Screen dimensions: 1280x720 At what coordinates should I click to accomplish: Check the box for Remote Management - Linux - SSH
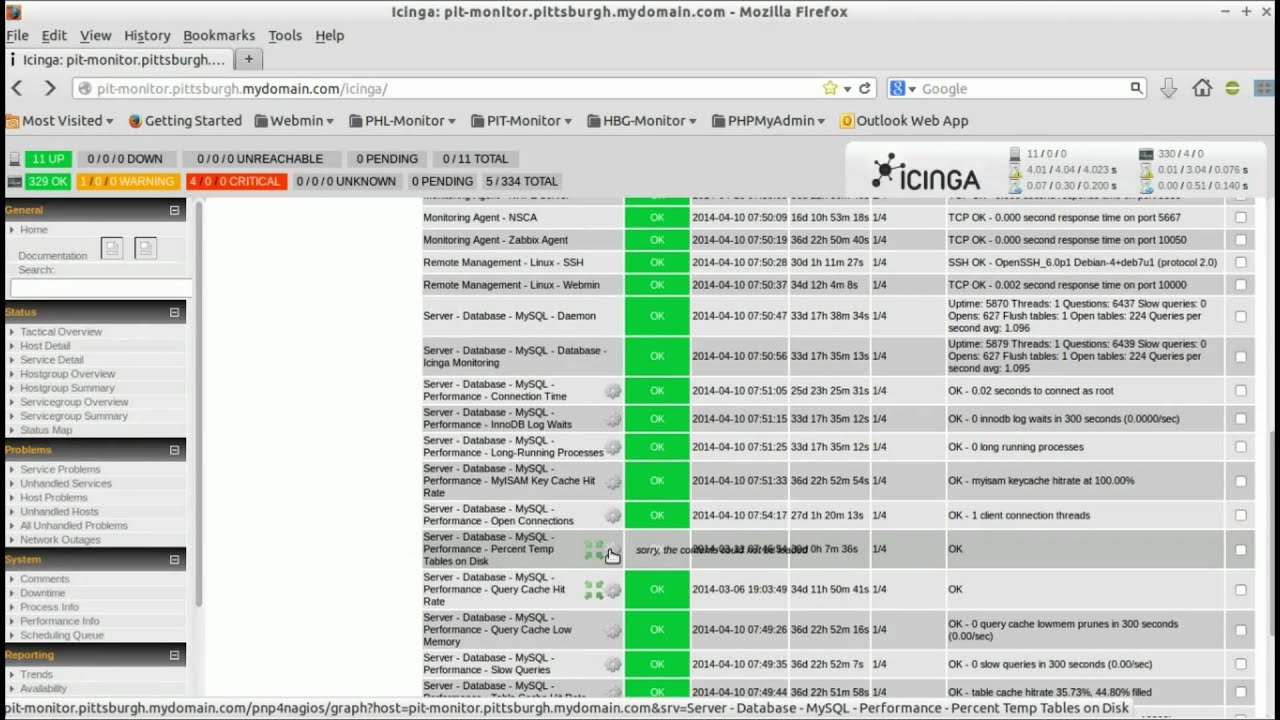pyautogui.click(x=1241, y=262)
